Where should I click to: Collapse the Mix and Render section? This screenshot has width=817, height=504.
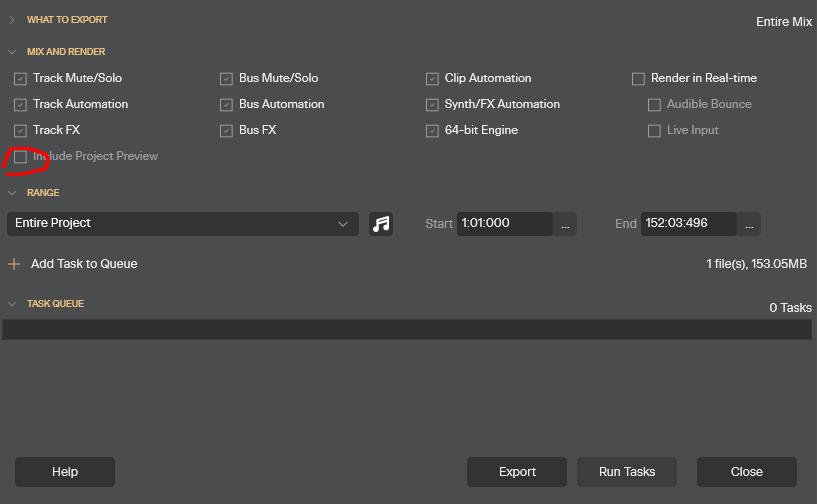[x=12, y=52]
